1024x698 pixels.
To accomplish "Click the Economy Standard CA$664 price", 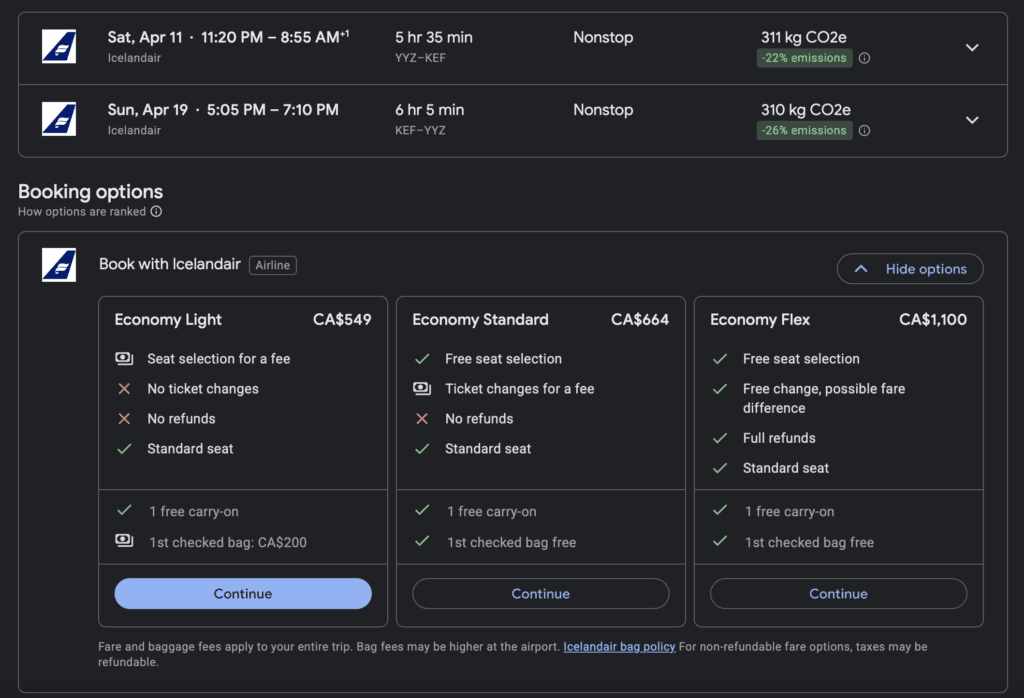I will click(x=640, y=320).
